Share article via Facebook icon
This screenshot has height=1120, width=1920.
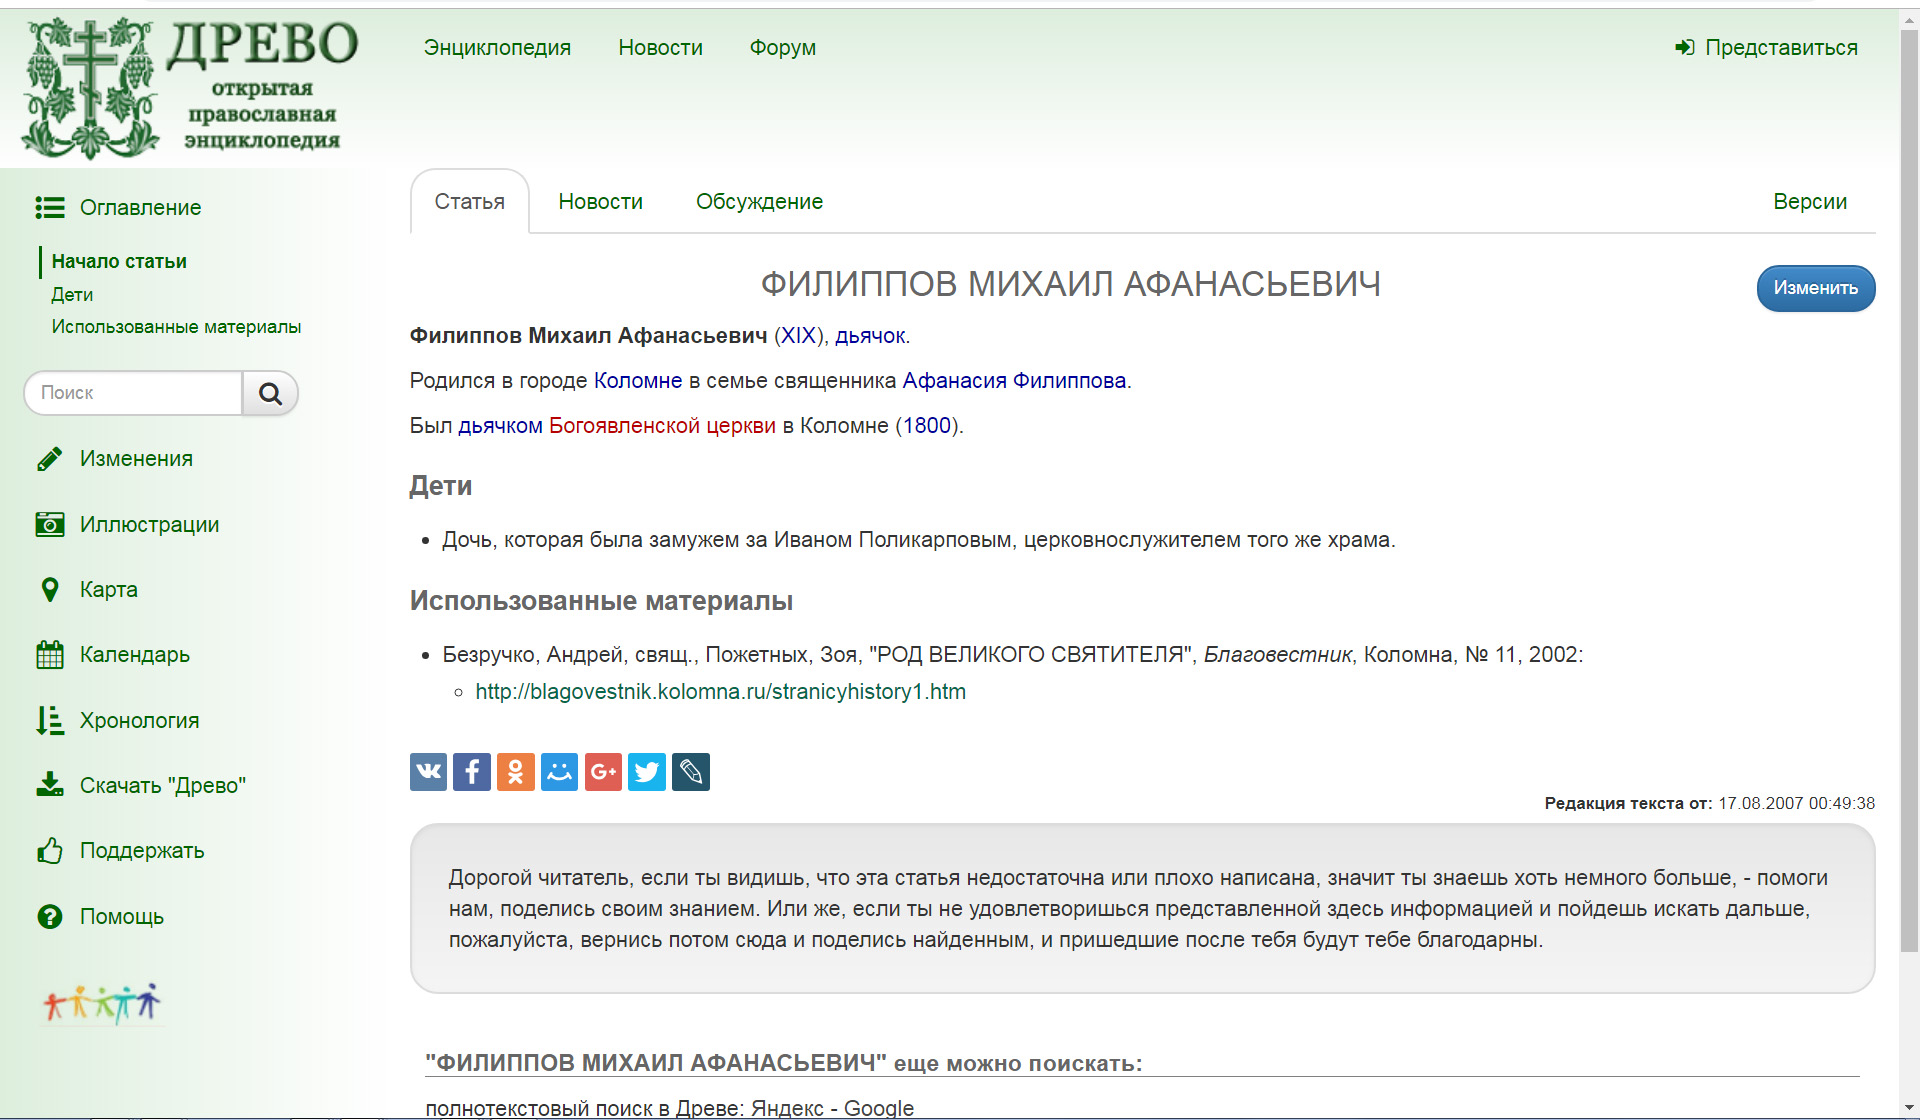click(472, 772)
